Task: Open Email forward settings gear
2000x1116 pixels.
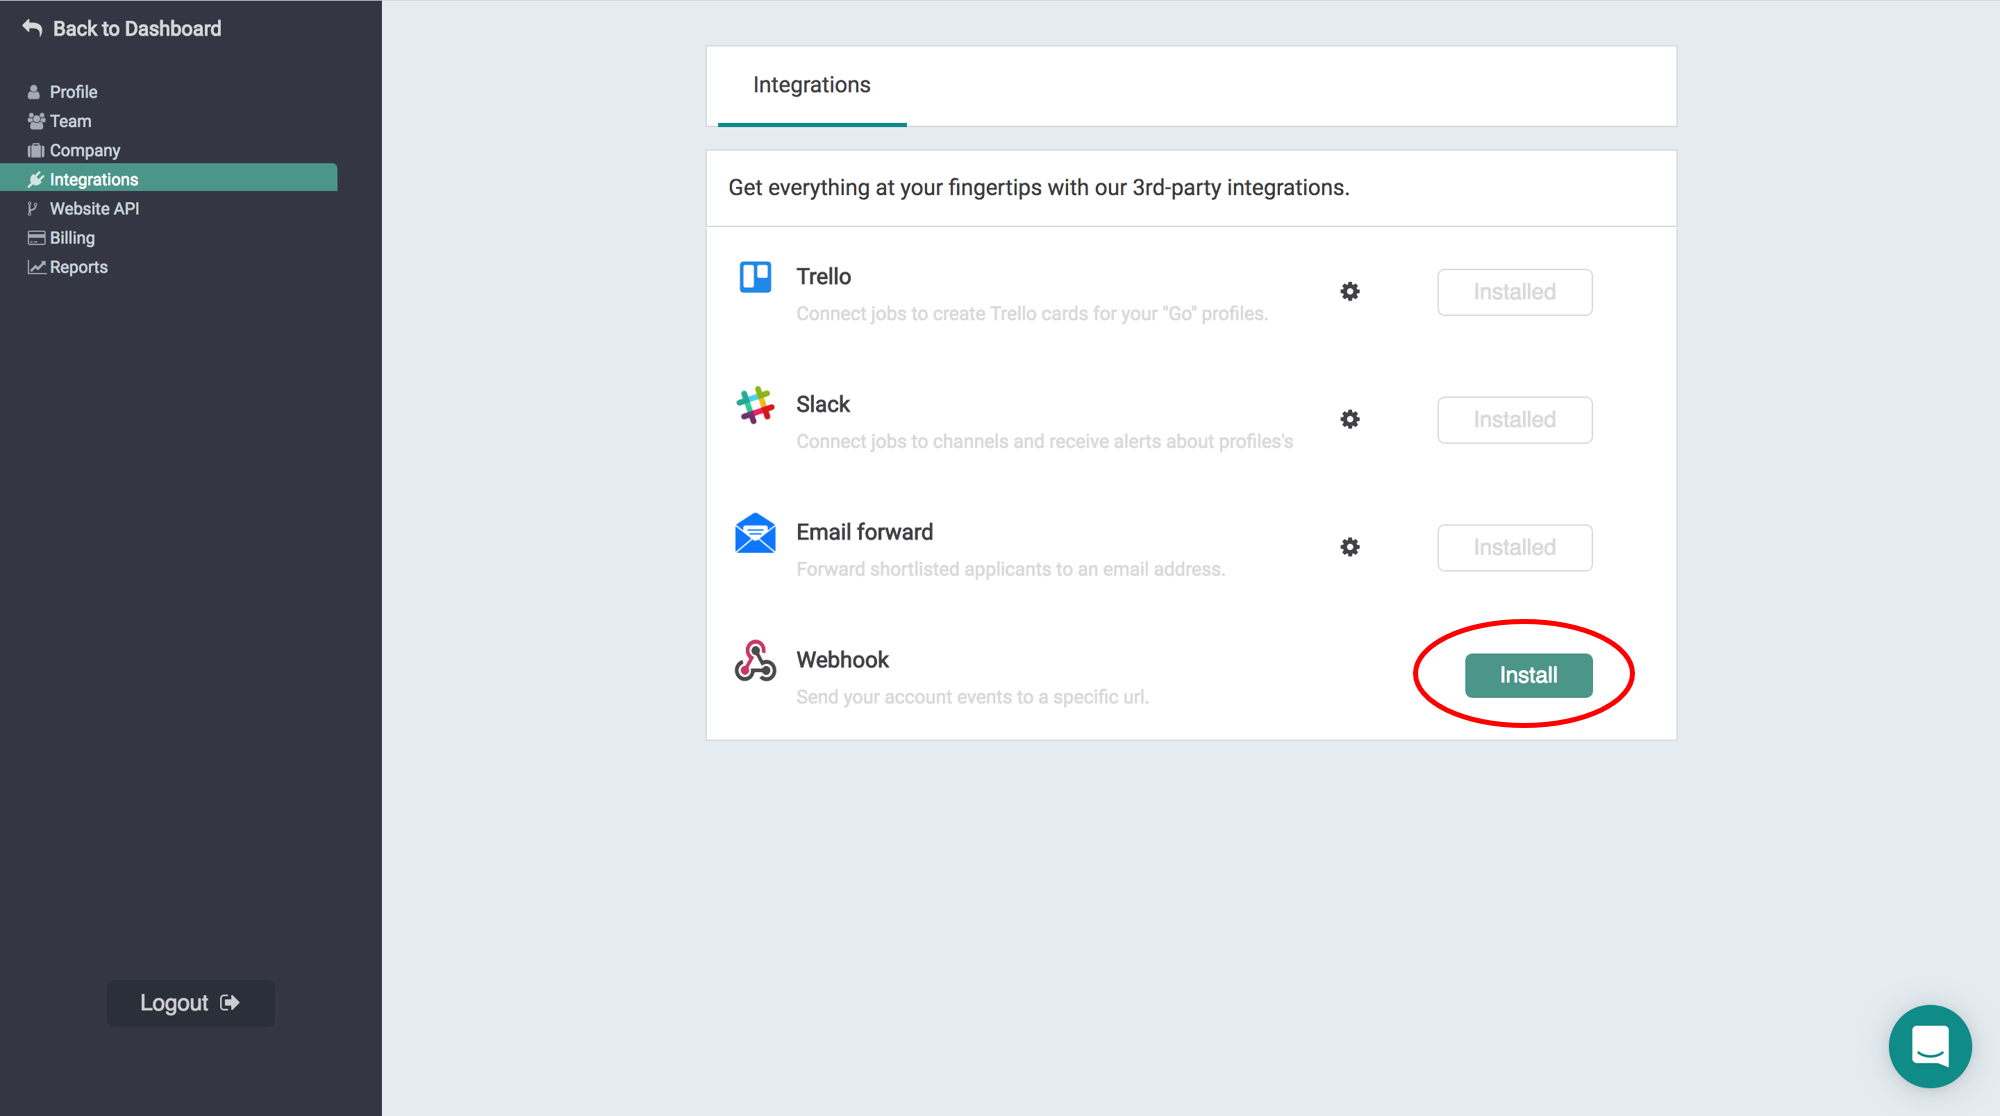Action: 1350,547
